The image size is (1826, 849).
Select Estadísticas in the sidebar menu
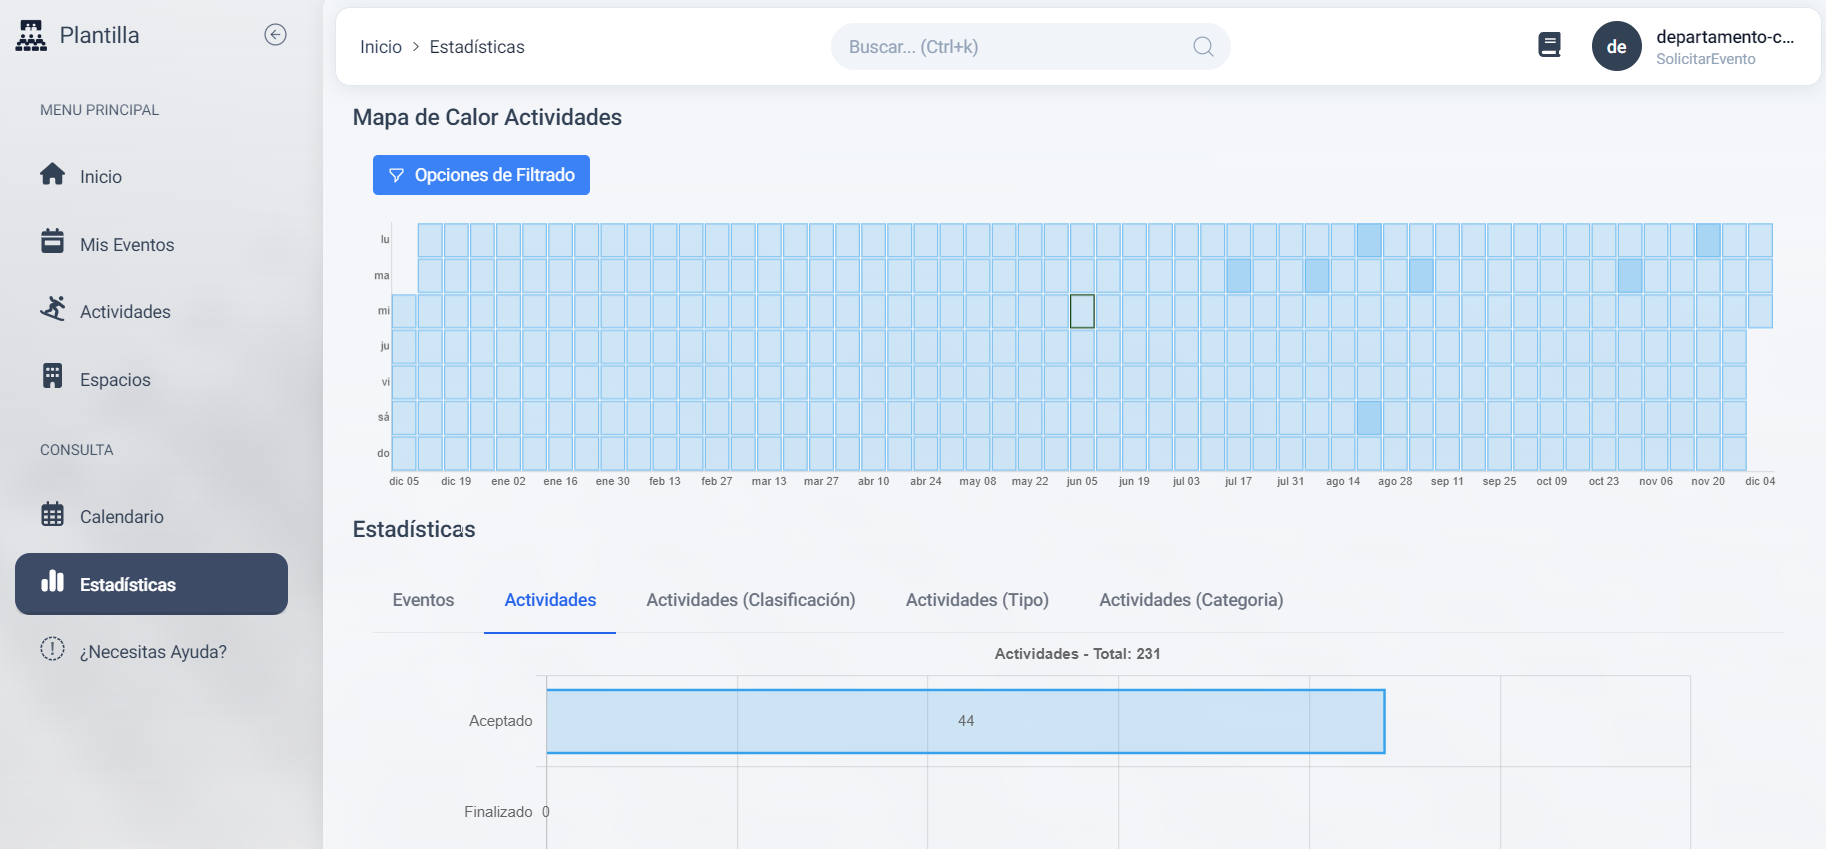[151, 584]
